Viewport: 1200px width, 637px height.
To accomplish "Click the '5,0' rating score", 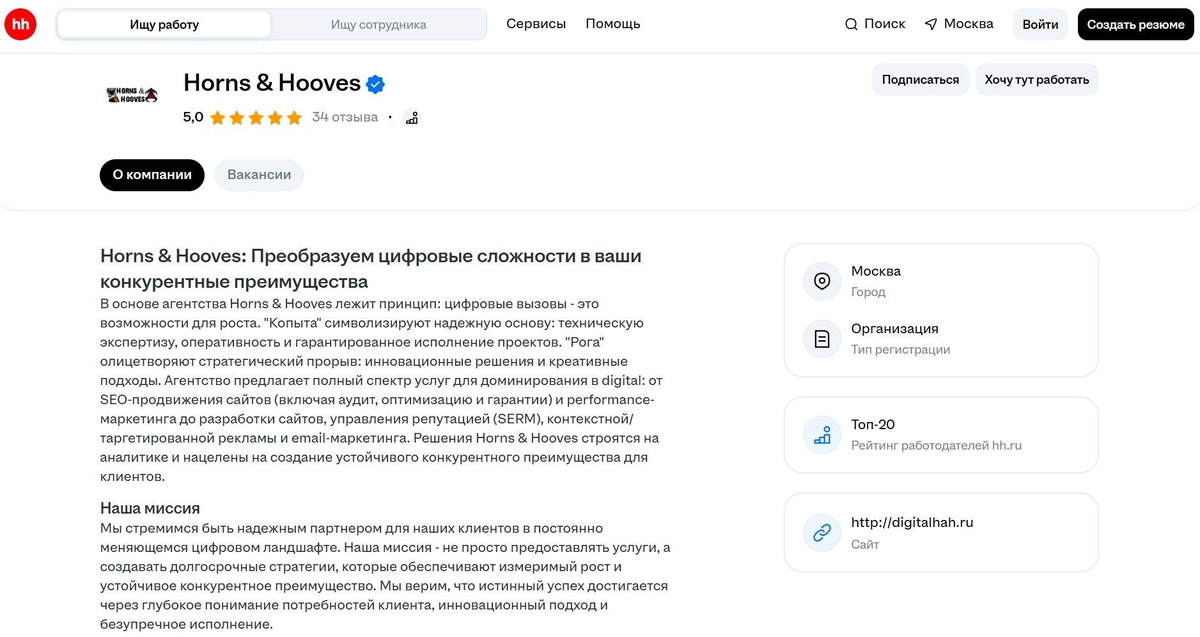I will [193, 117].
